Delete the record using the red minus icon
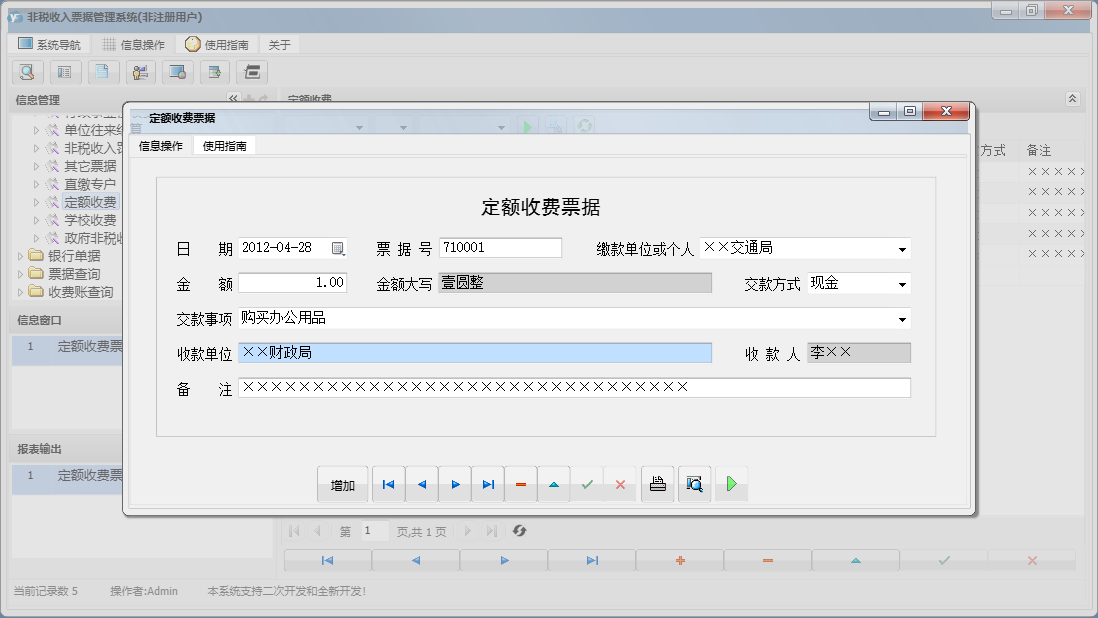The width and height of the screenshot is (1098, 618). pyautogui.click(x=521, y=483)
